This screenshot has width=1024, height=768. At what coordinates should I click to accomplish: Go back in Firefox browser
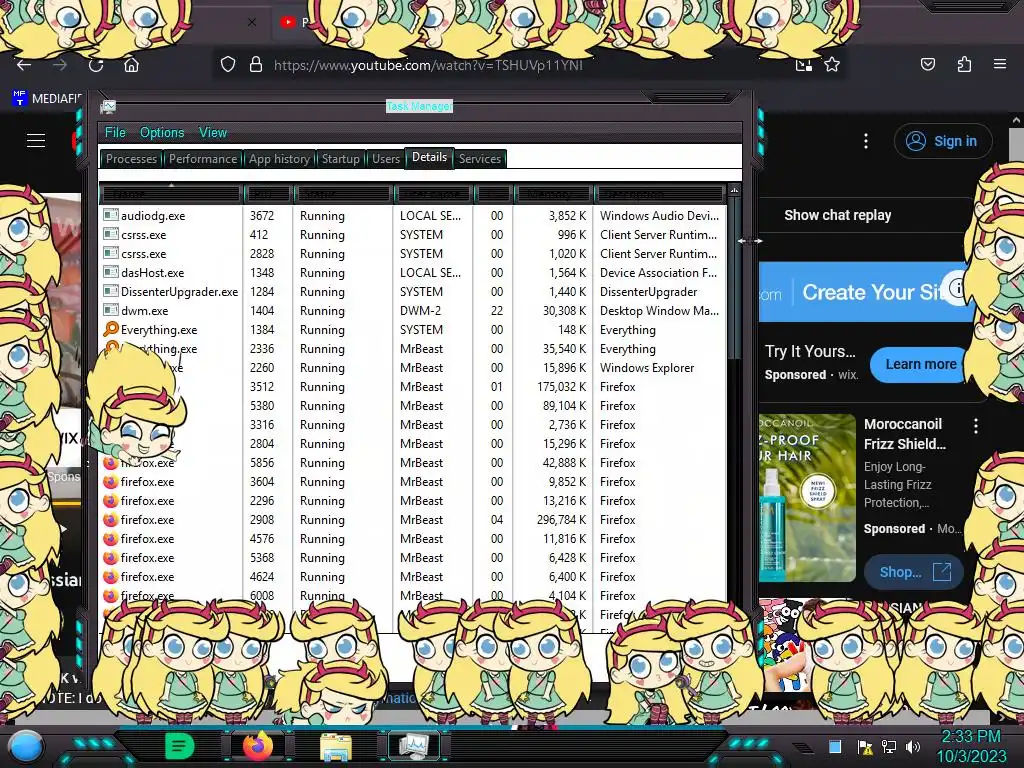(x=24, y=65)
